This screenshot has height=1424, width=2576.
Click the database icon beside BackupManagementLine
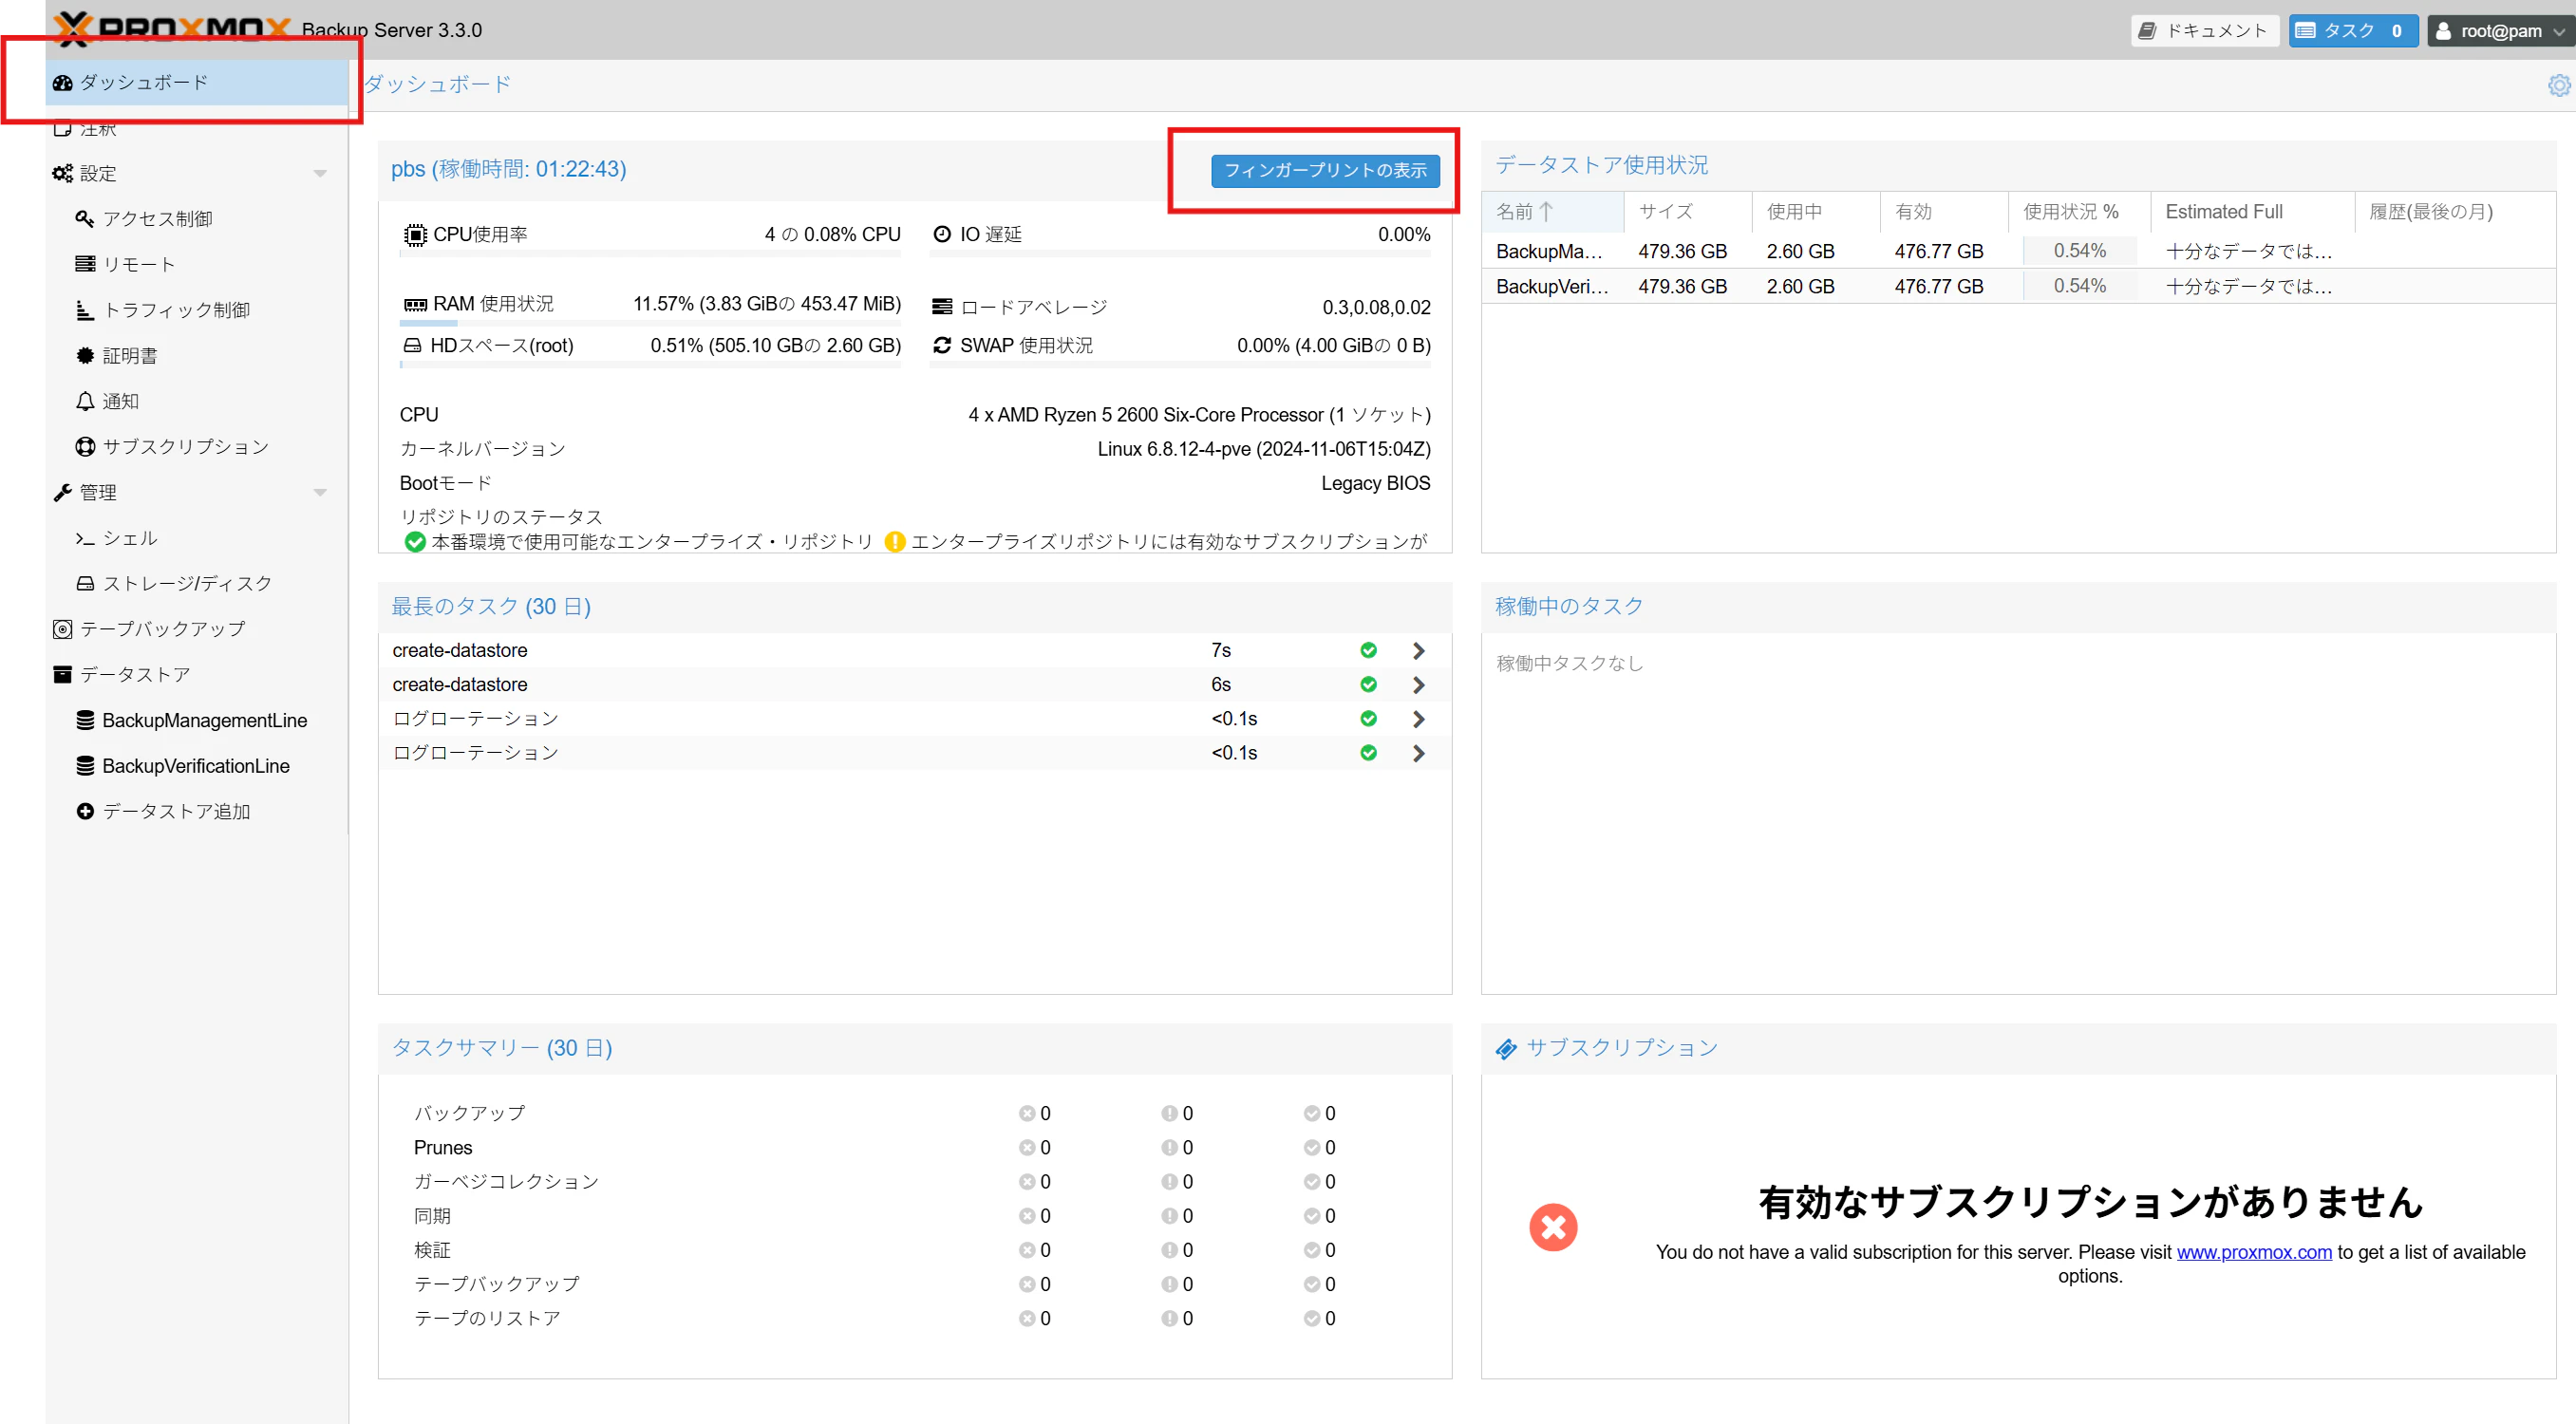(85, 720)
